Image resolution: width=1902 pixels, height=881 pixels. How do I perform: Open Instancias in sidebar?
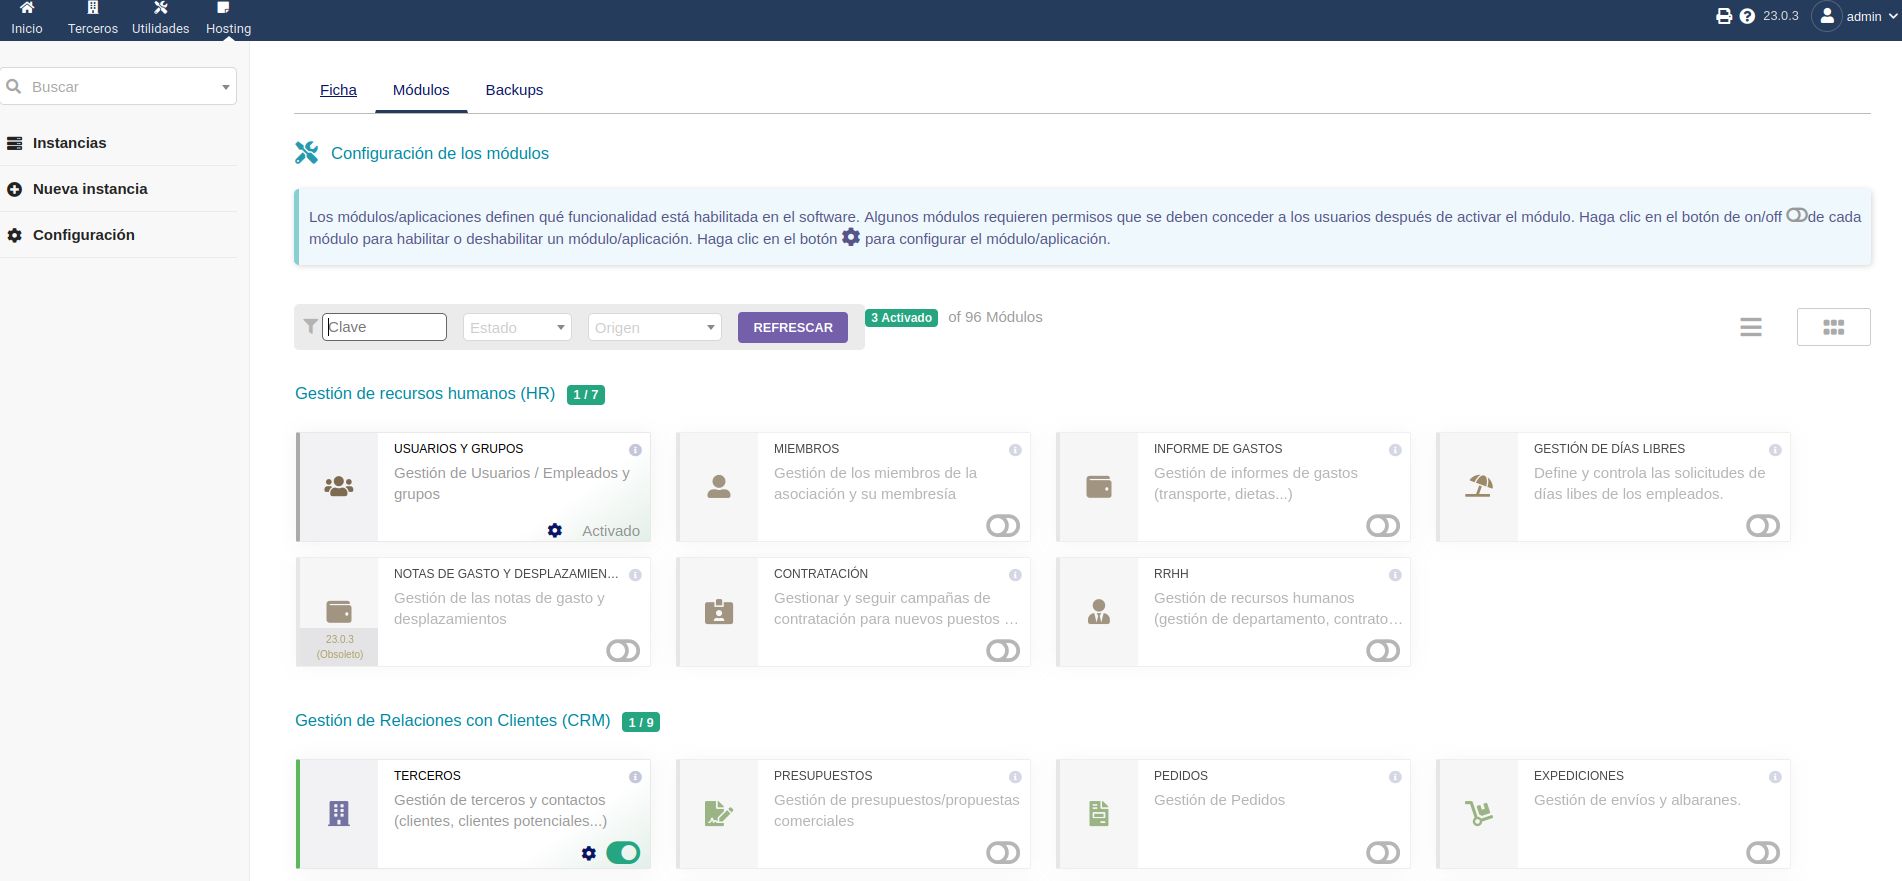click(69, 143)
